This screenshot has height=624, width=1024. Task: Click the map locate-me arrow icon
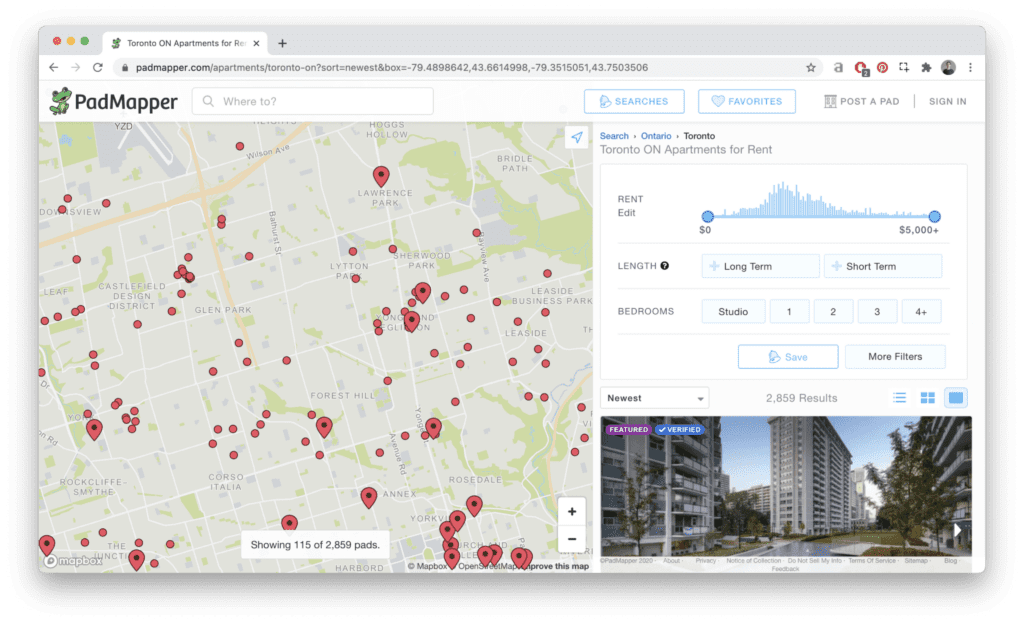(577, 138)
